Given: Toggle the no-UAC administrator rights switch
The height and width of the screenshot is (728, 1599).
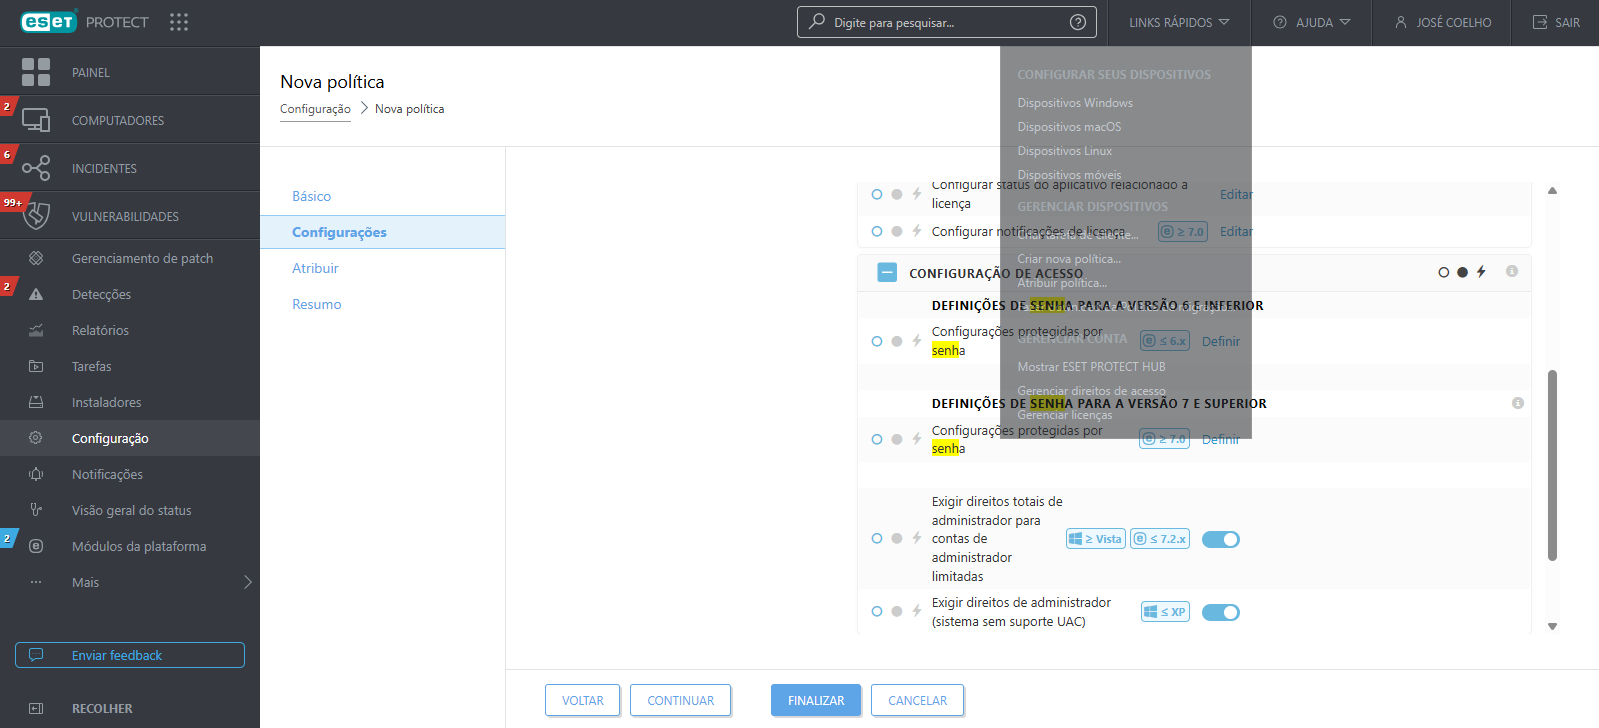Looking at the screenshot, I should pyautogui.click(x=1220, y=612).
